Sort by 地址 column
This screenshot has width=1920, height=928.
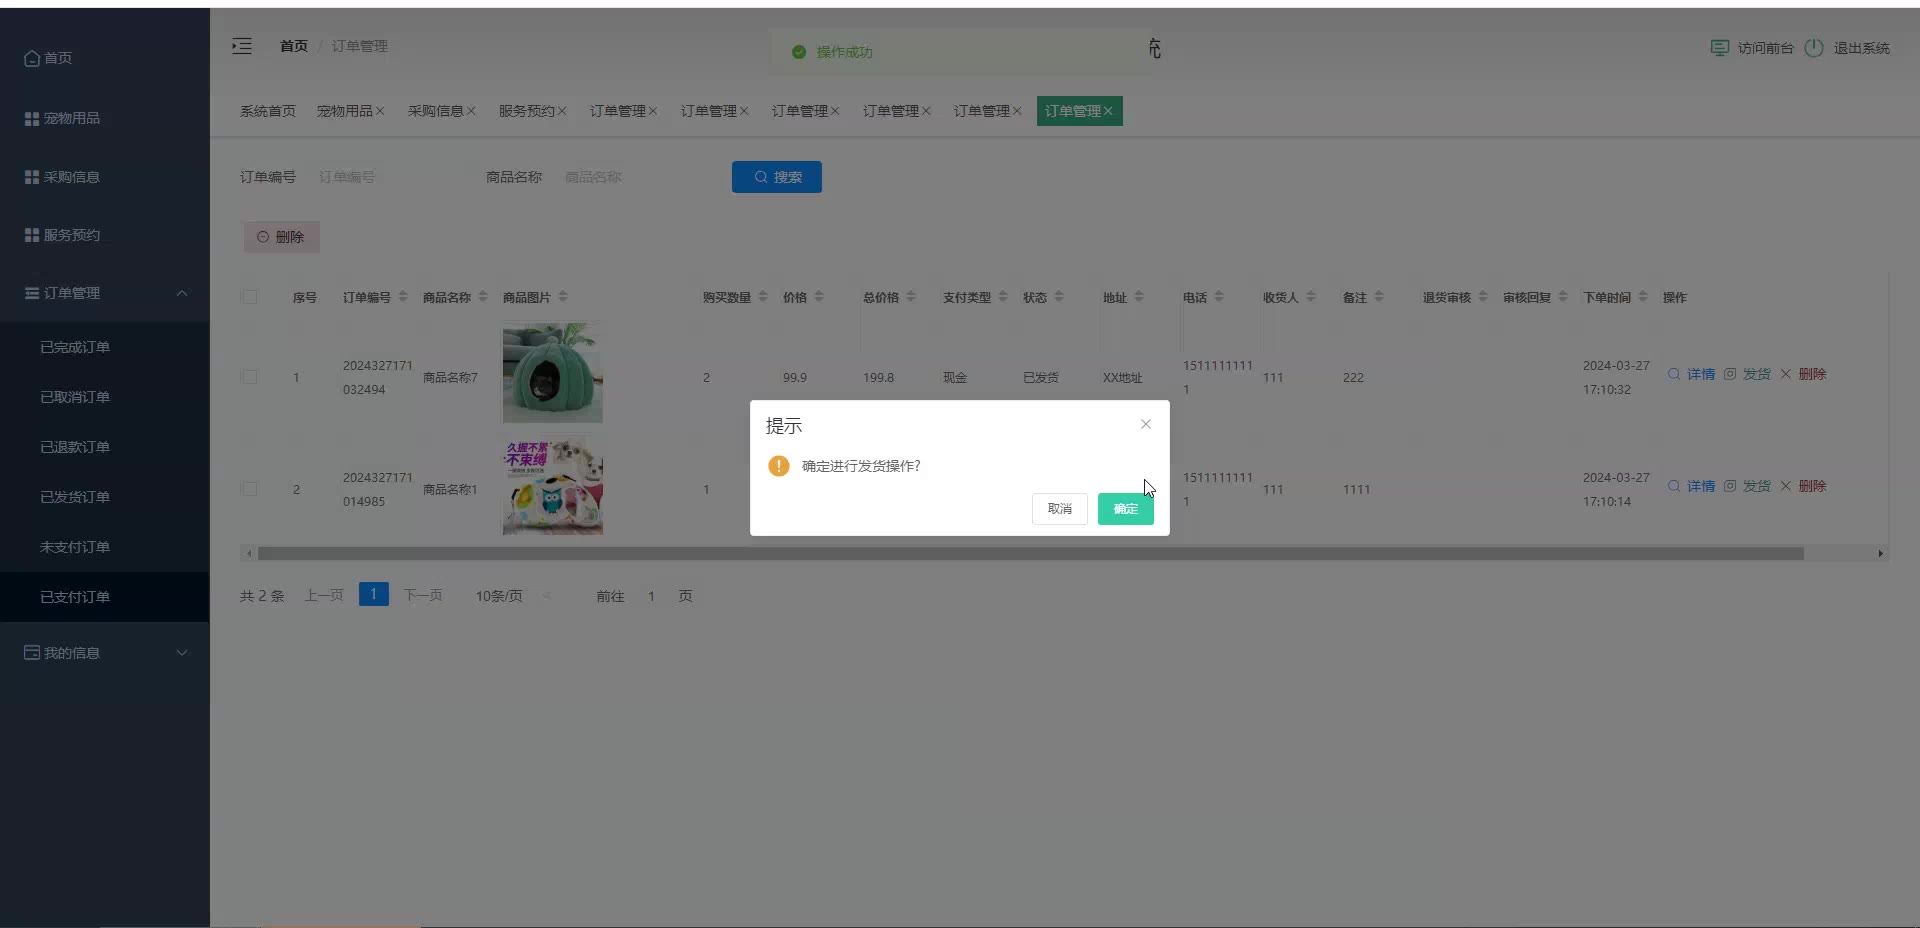coord(1139,297)
